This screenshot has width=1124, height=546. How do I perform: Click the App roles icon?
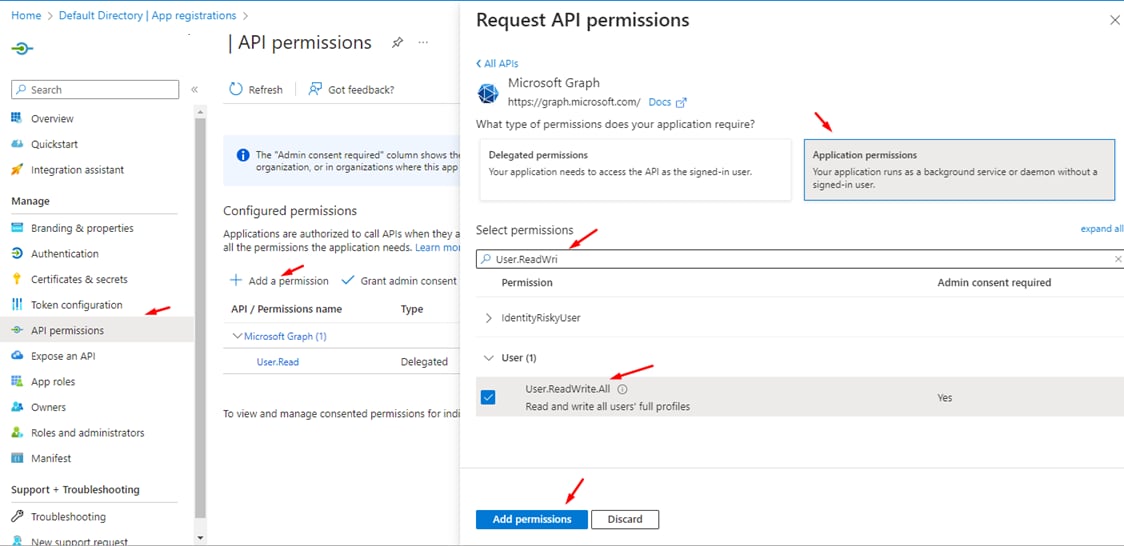[17, 381]
